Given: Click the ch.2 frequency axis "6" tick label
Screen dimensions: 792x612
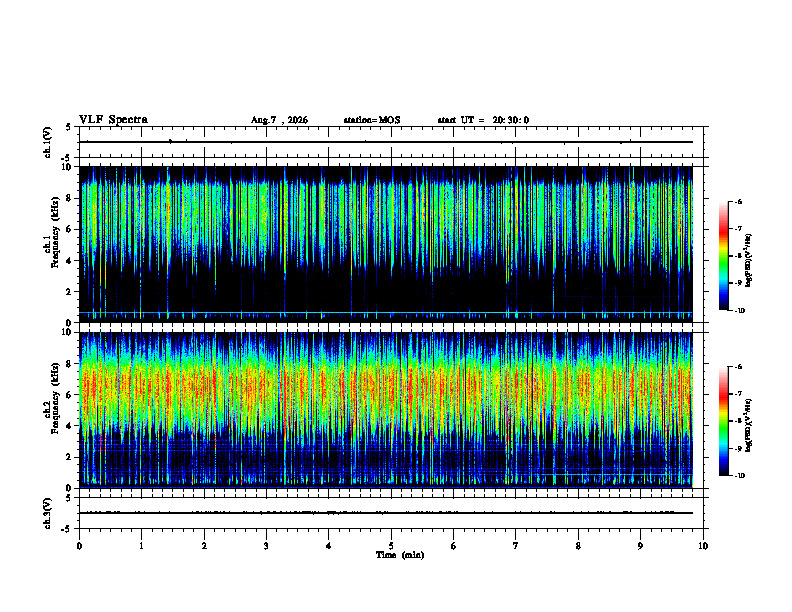Looking at the screenshot, I should 70,395.
